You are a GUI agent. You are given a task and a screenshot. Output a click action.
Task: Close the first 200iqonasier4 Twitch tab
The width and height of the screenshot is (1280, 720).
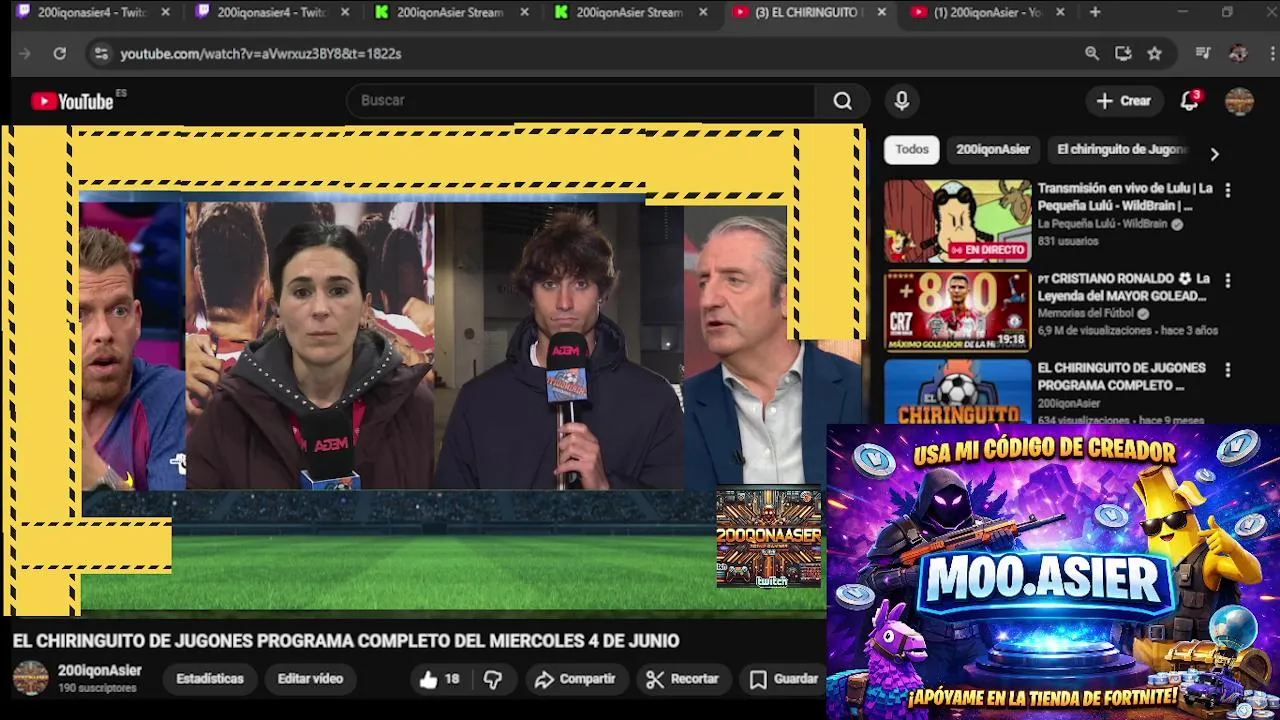[x=165, y=13]
